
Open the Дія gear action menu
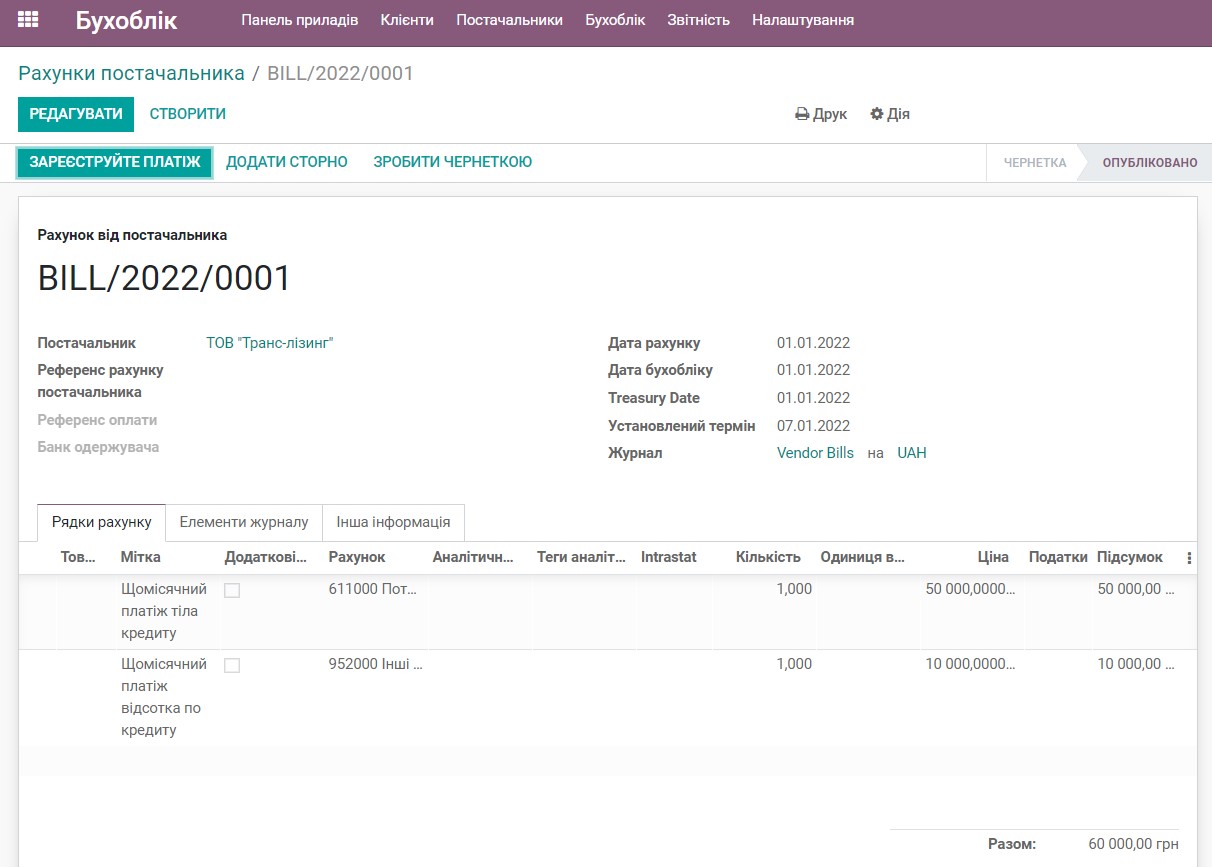[x=888, y=113]
